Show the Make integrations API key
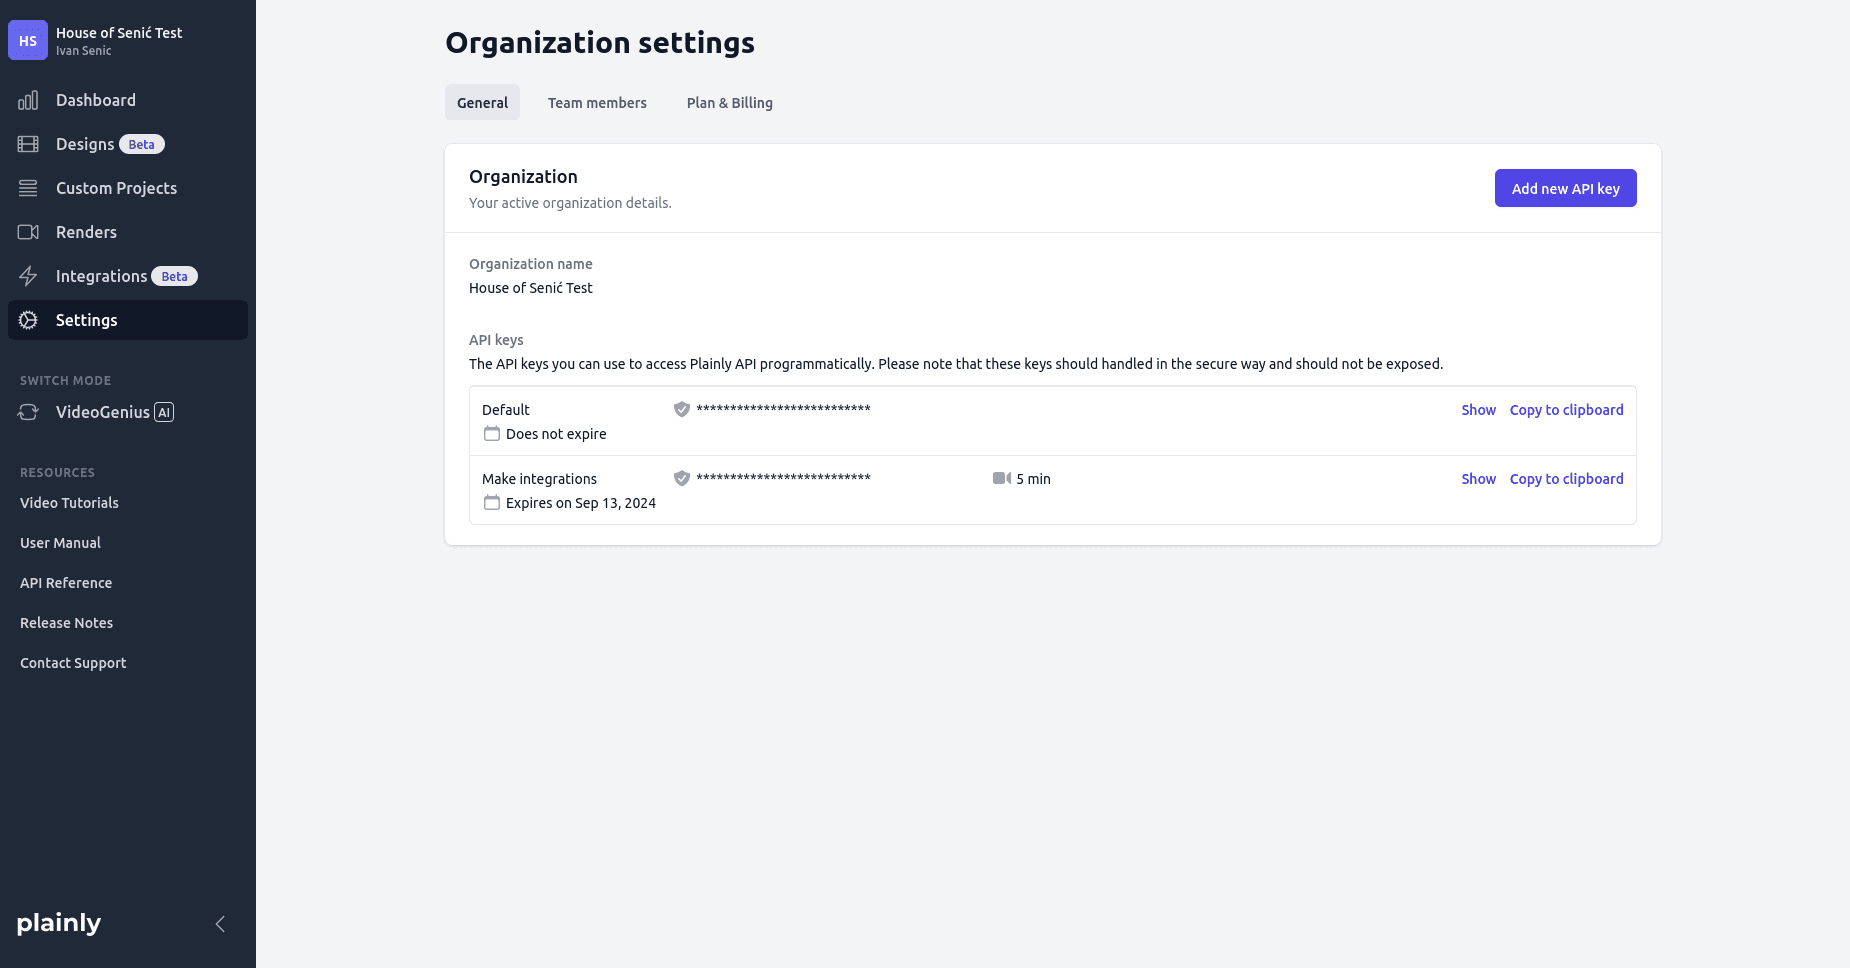The height and width of the screenshot is (968, 1850). tap(1478, 479)
